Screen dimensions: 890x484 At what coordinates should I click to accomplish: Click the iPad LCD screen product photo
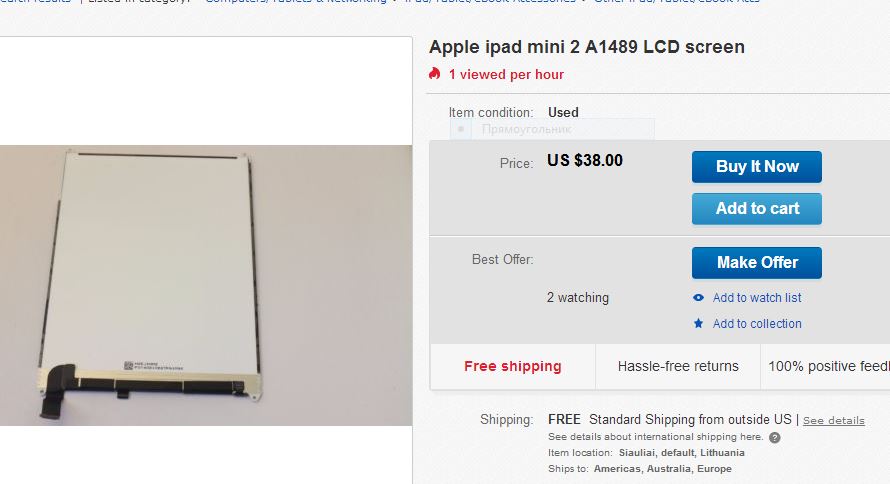(205, 285)
